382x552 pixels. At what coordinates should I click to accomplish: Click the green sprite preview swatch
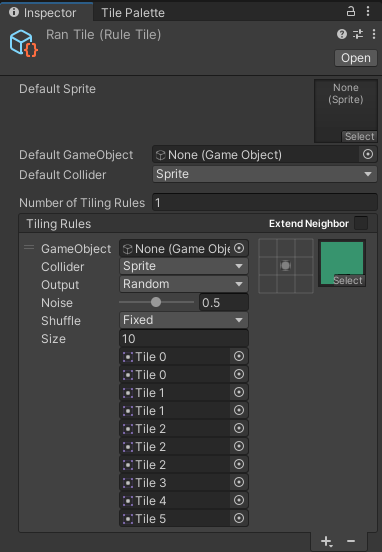click(342, 263)
